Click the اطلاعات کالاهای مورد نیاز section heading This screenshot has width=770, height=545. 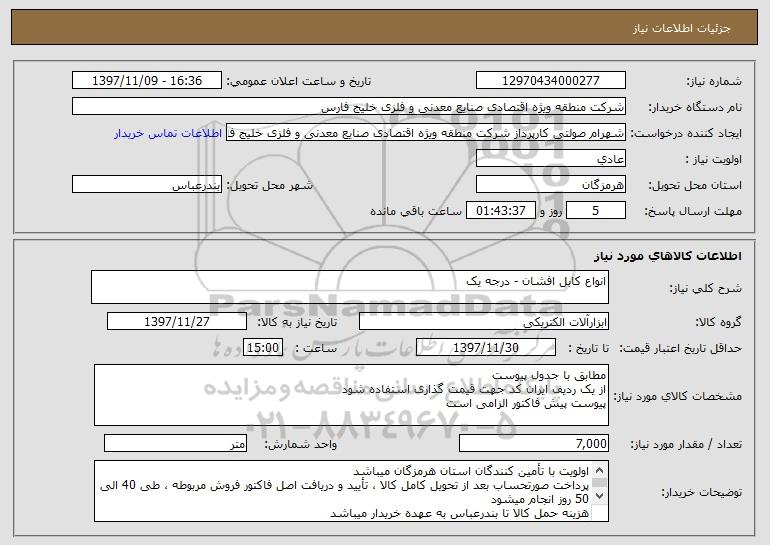point(667,256)
